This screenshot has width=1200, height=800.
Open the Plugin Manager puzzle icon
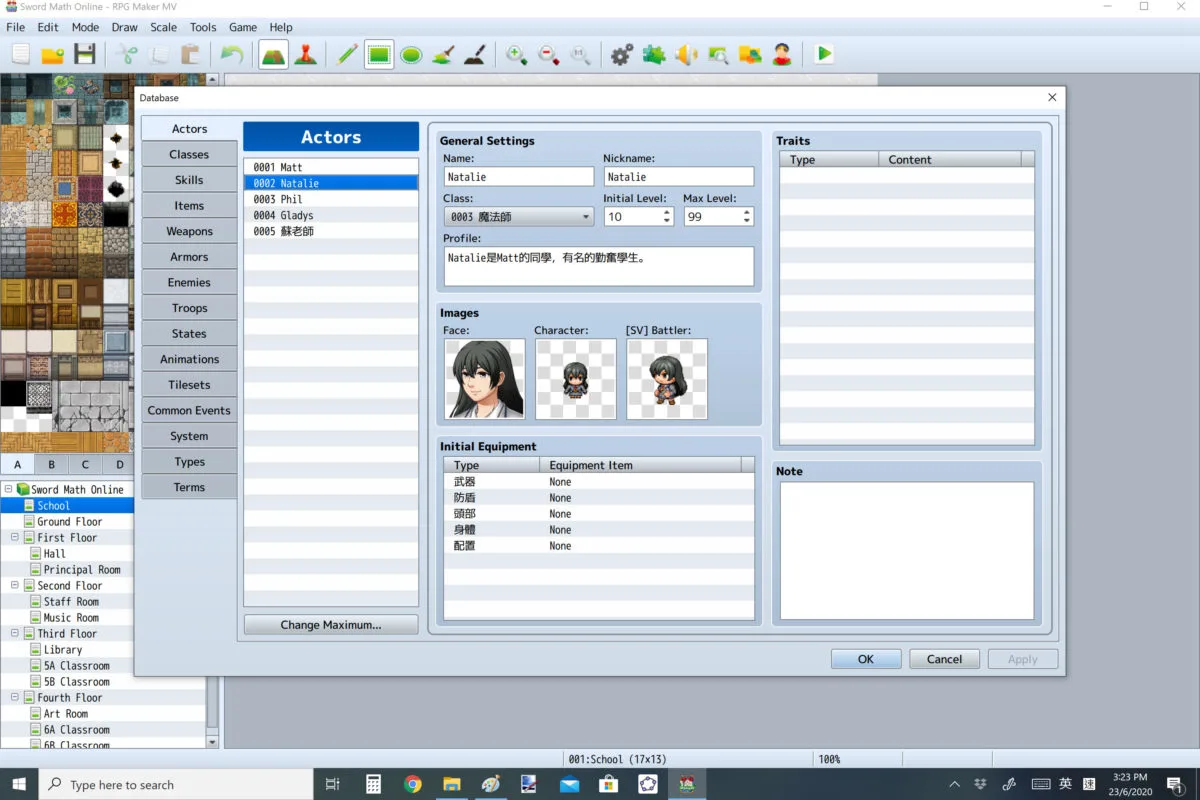[x=654, y=54]
